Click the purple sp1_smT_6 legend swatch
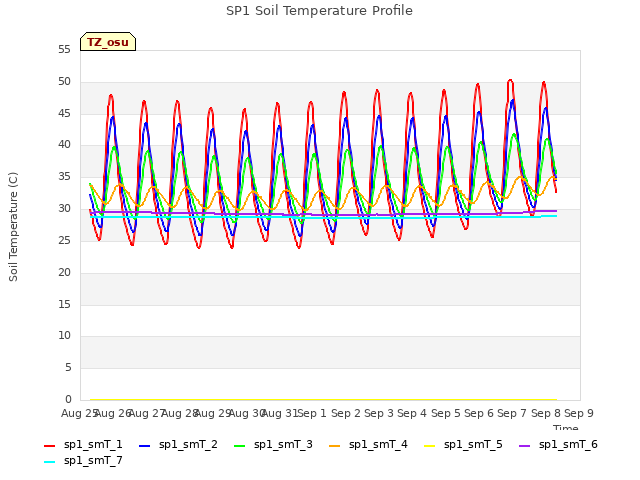Screen dimensions: 640x480 [524, 446]
